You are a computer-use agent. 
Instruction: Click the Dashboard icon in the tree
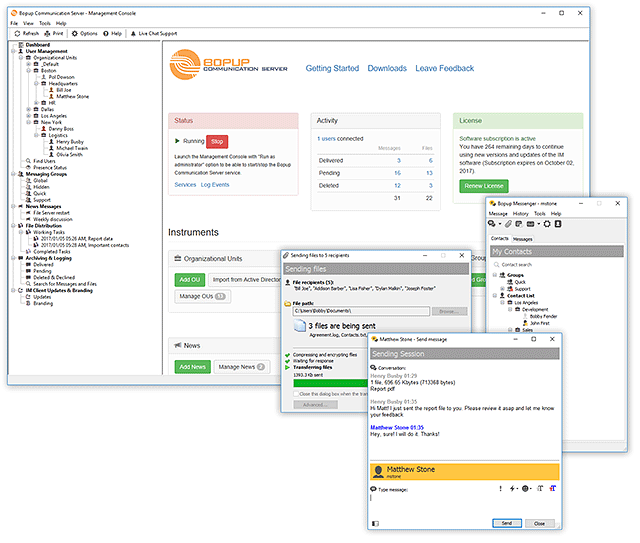[x=21, y=45]
